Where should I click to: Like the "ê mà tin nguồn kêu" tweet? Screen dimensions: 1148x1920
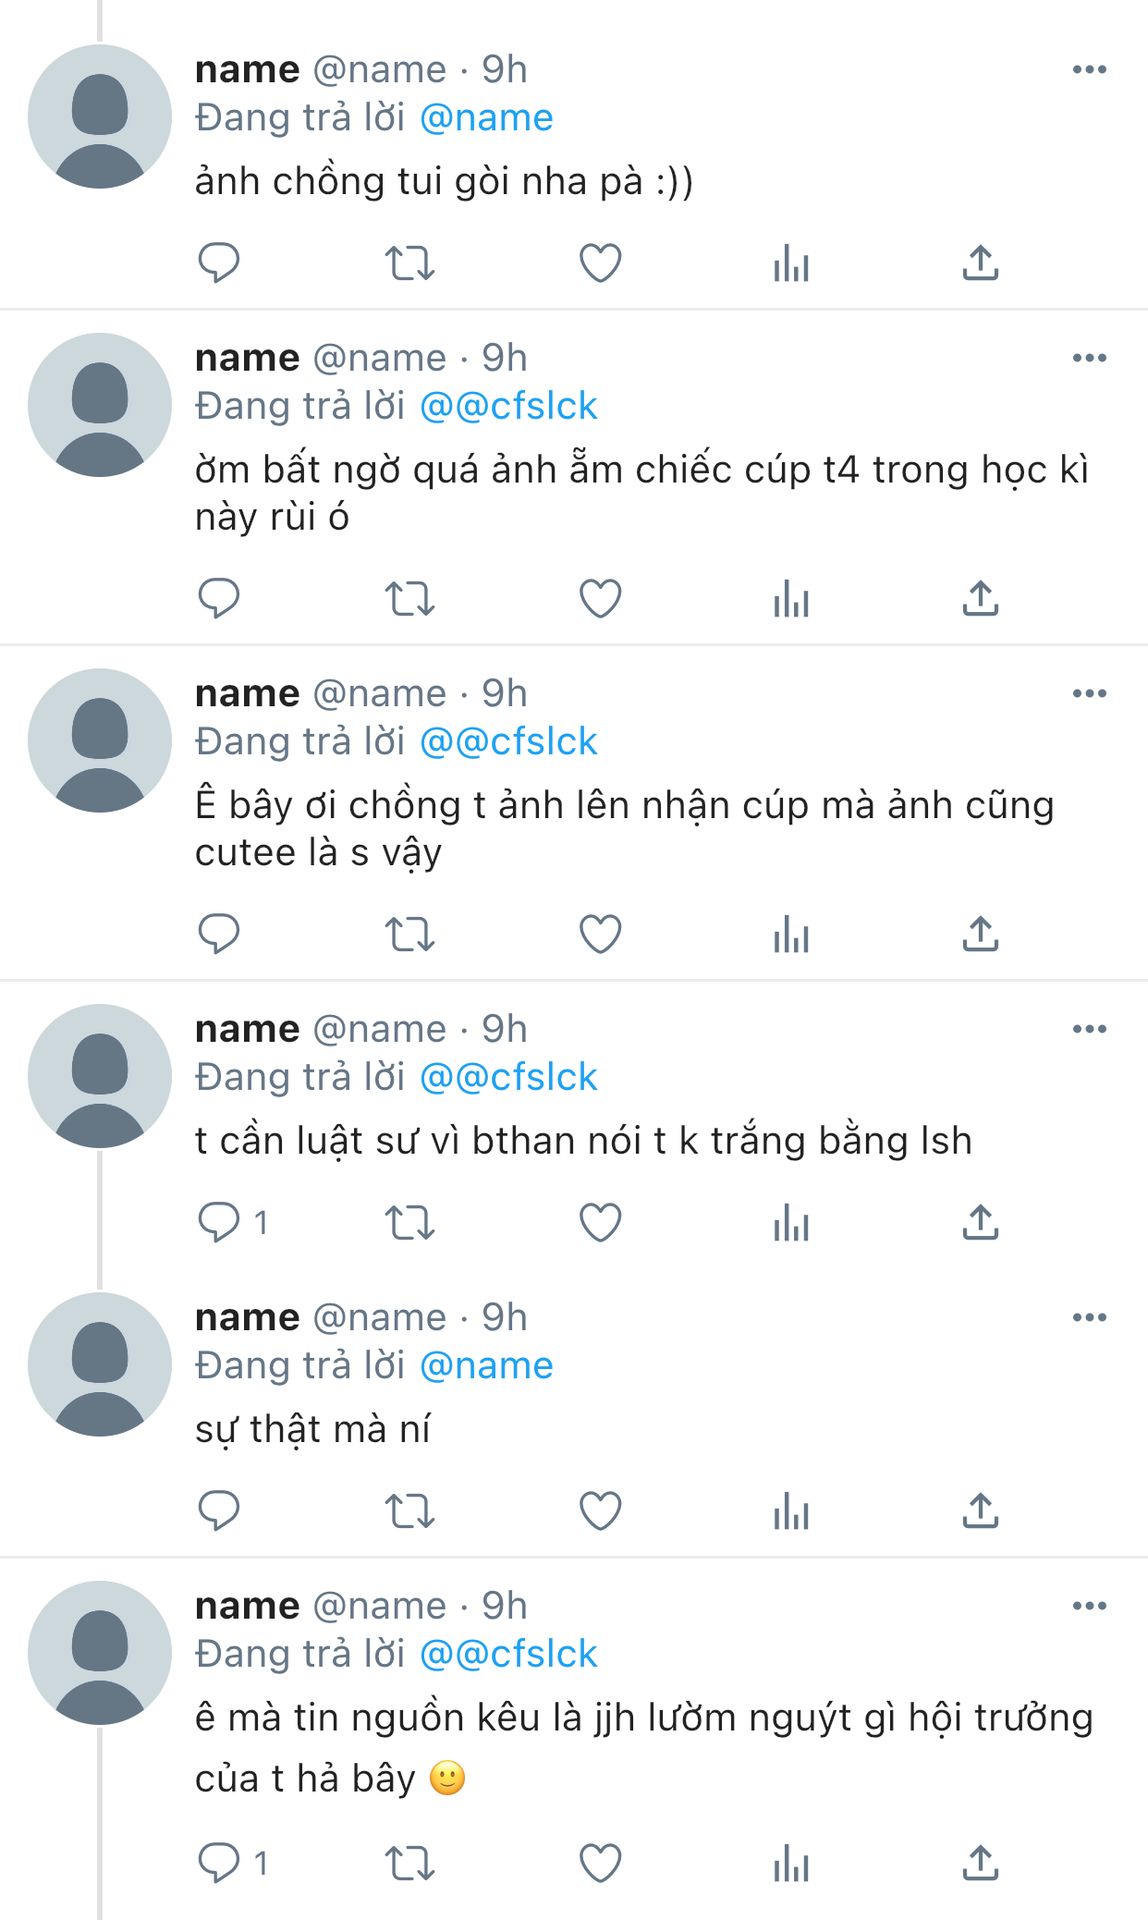point(600,1863)
